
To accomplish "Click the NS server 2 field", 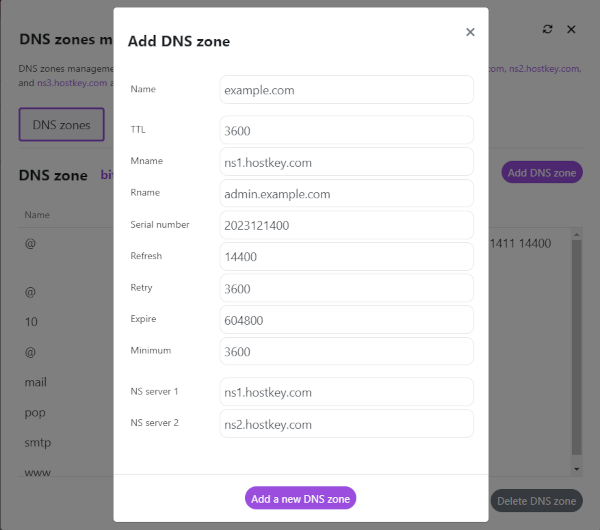I will pyautogui.click(x=346, y=424).
